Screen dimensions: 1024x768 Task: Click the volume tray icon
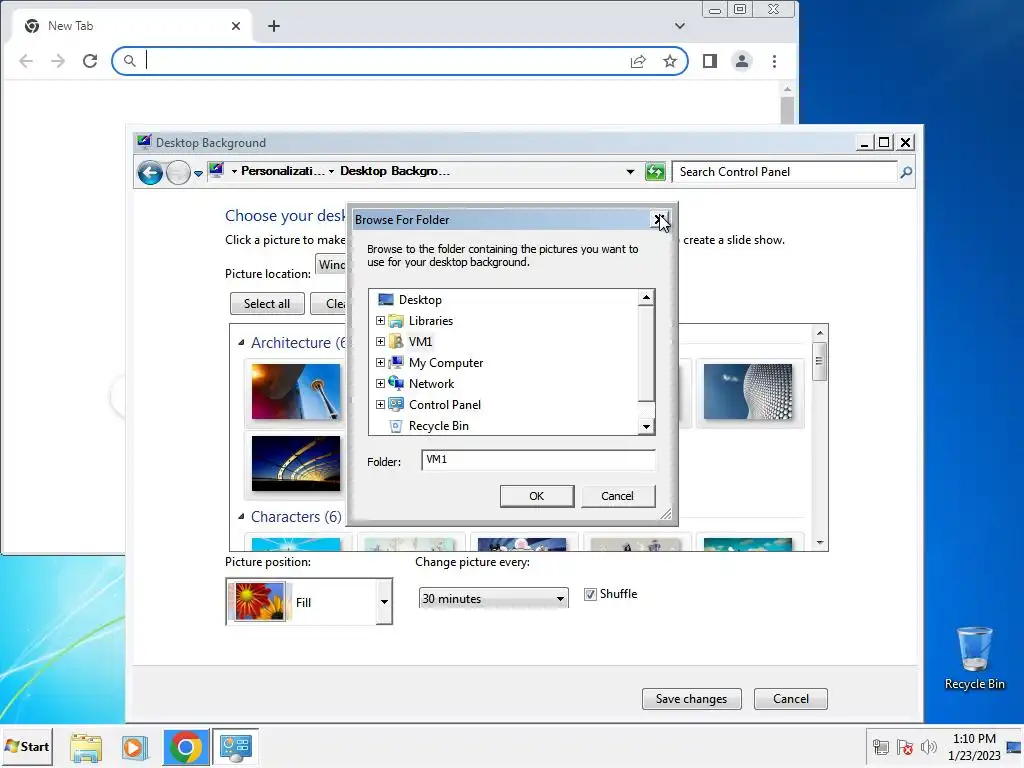pyautogui.click(x=928, y=747)
